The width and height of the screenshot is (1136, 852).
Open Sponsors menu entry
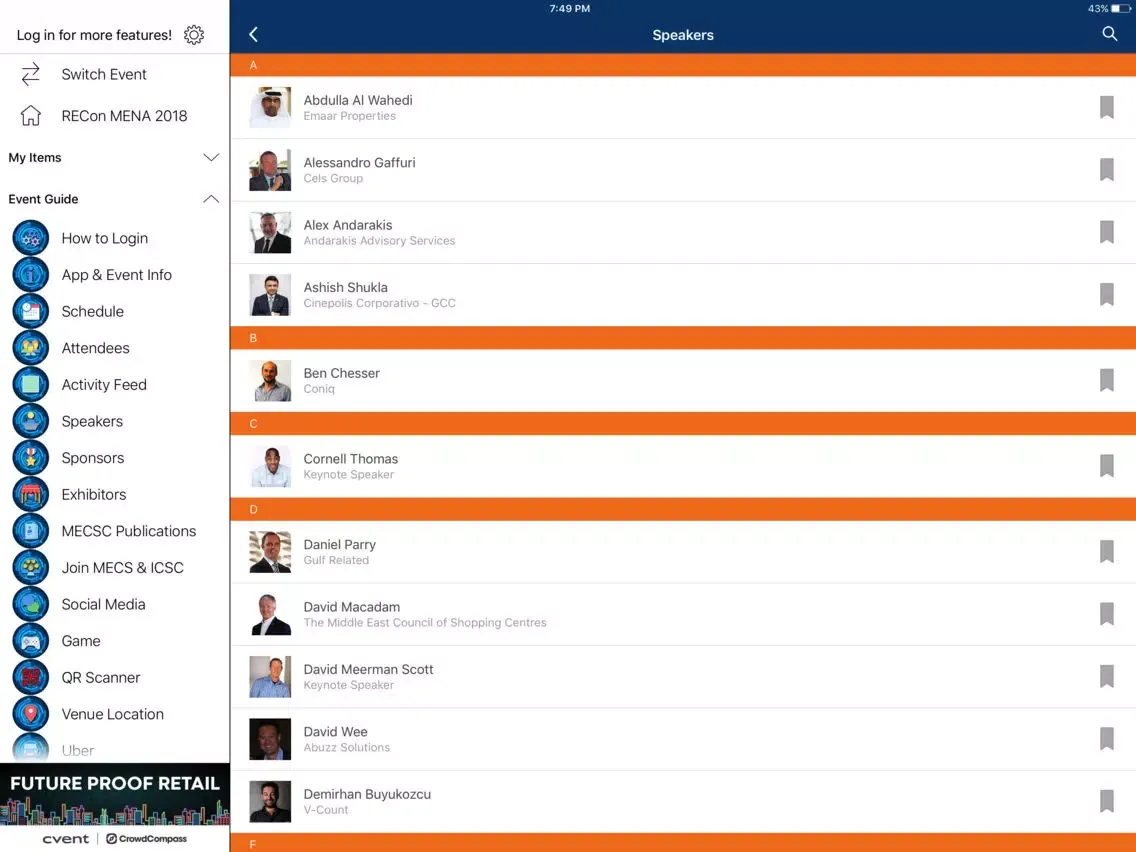coord(93,458)
